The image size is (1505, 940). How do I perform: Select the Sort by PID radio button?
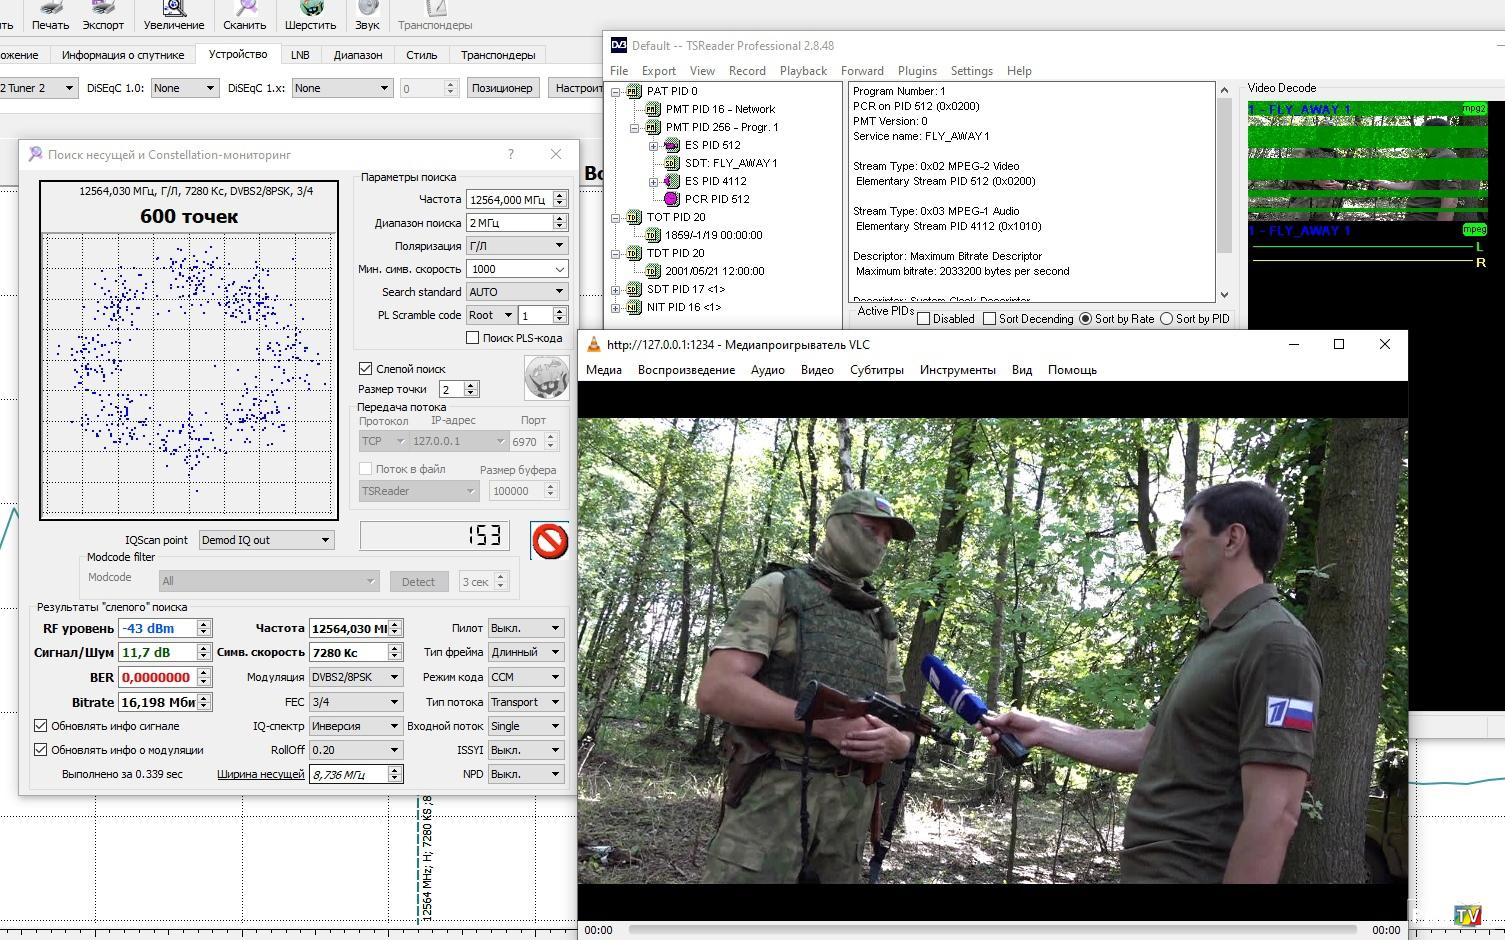pos(1166,319)
